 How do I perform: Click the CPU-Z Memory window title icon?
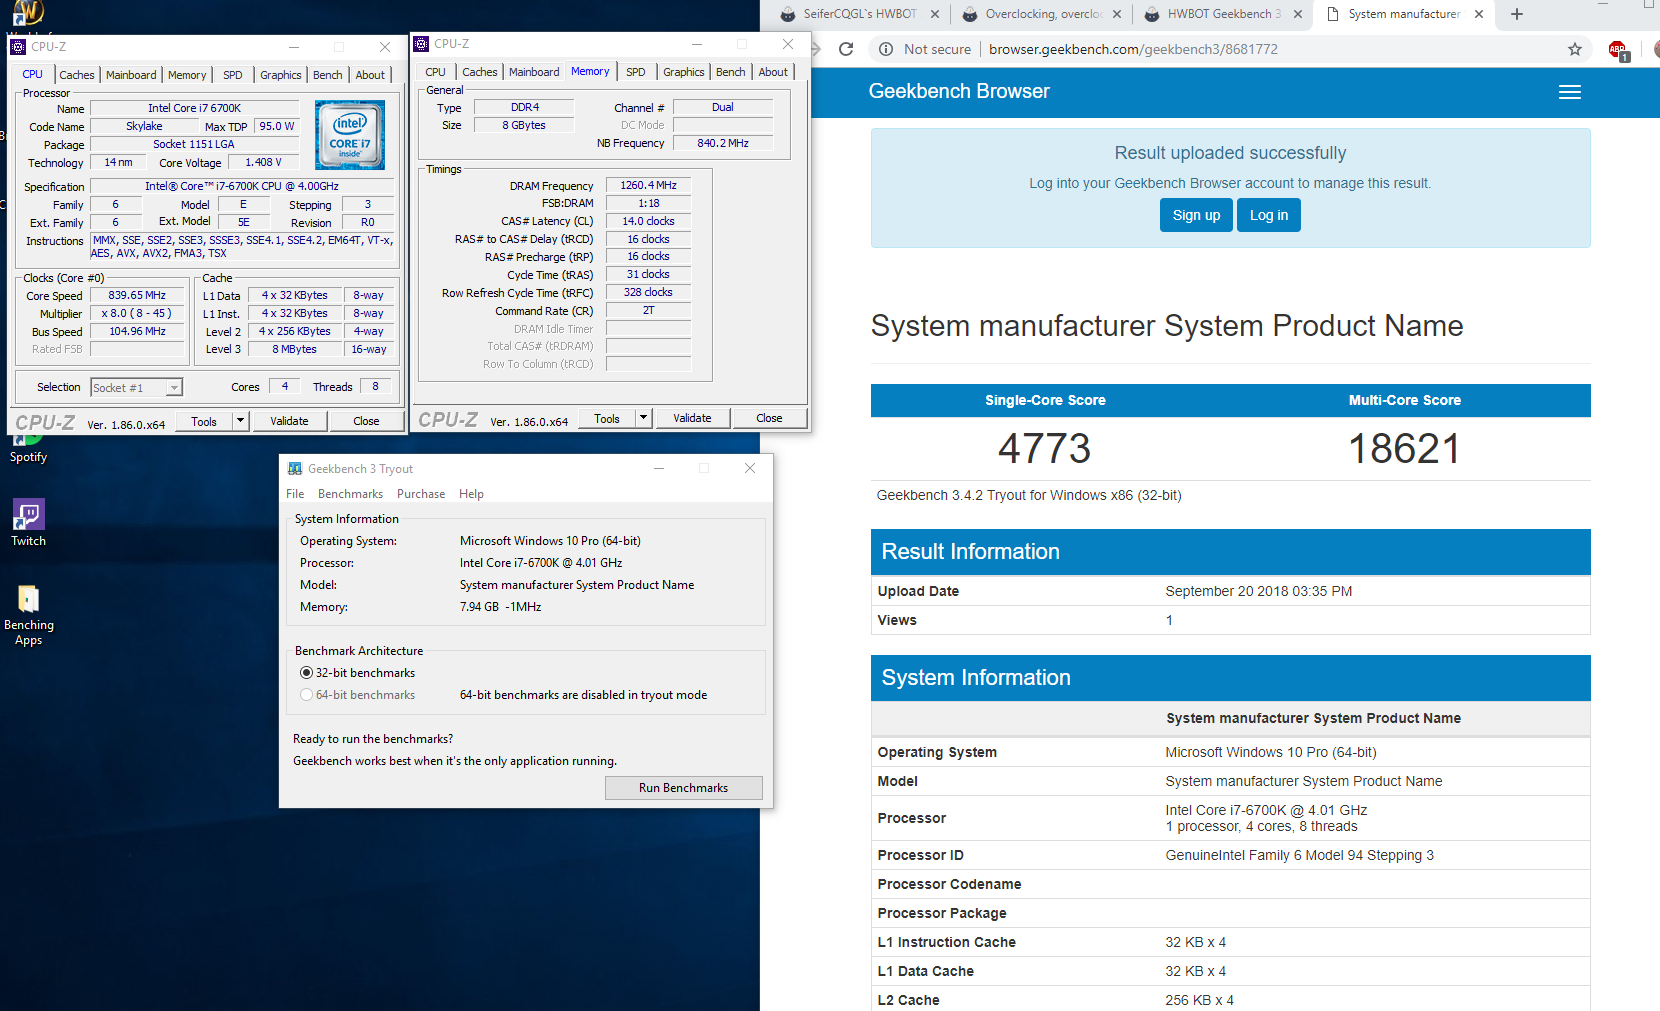[421, 44]
